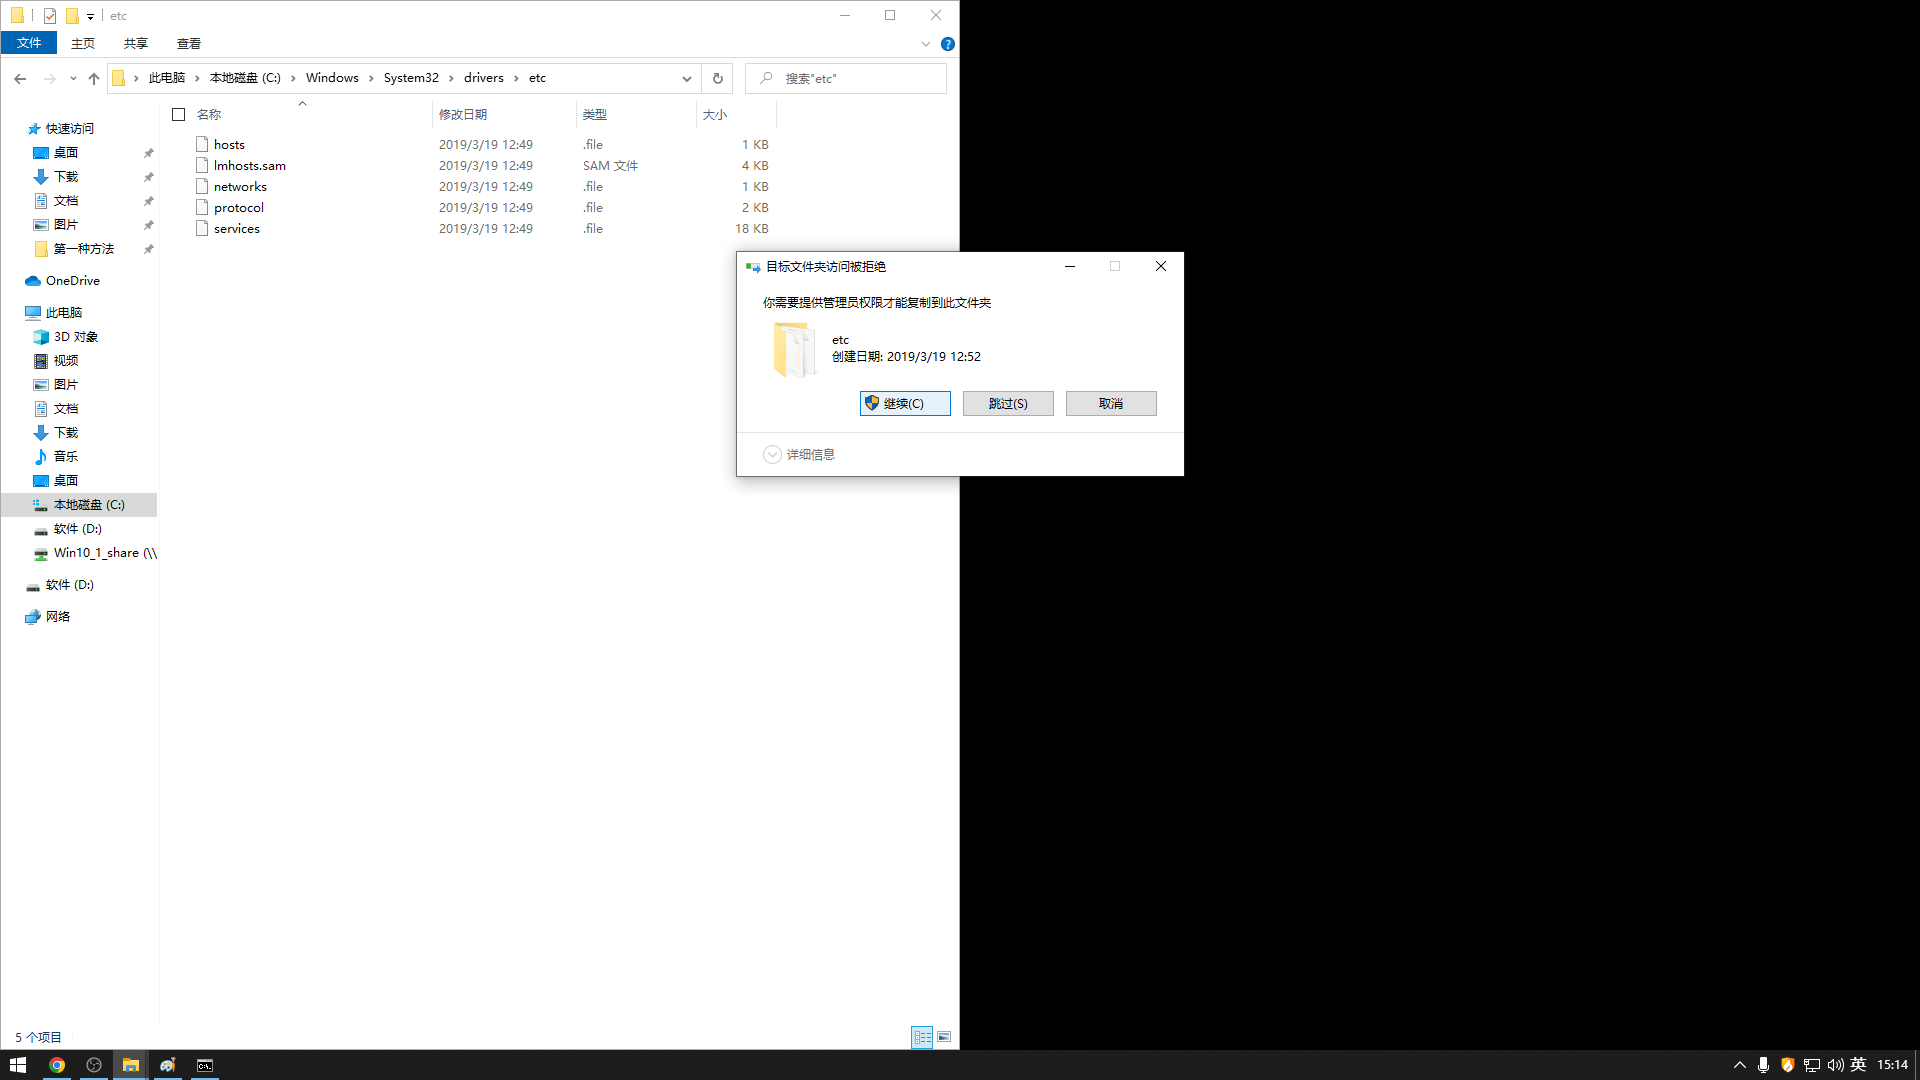1920x1080 pixels.
Task: Switch to details view icon
Action: (x=922, y=1037)
